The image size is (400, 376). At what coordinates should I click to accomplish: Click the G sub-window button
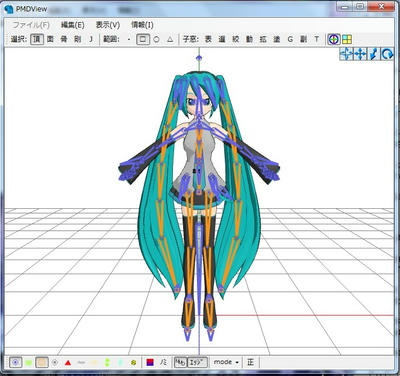(x=290, y=39)
